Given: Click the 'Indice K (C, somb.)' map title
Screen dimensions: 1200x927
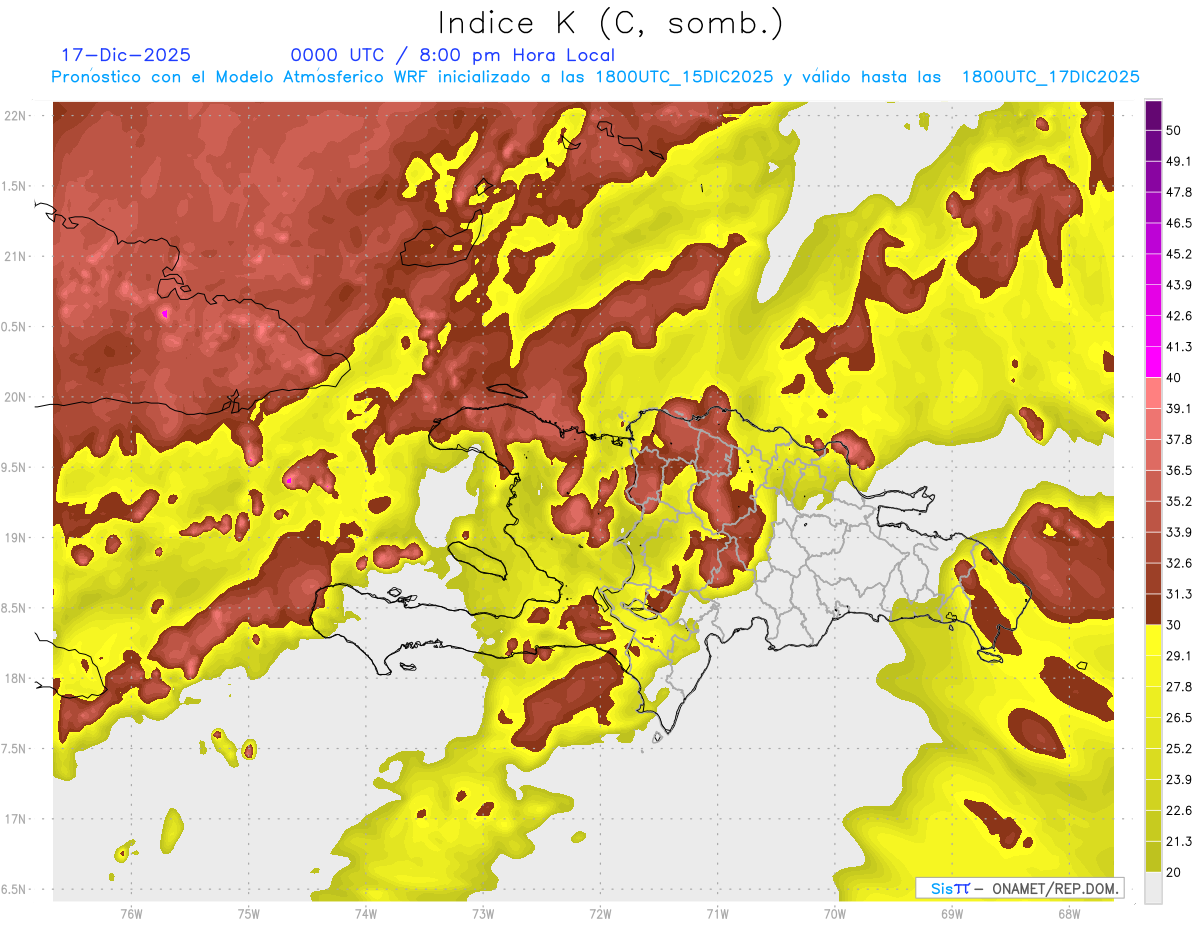Looking at the screenshot, I should (x=610, y=23).
